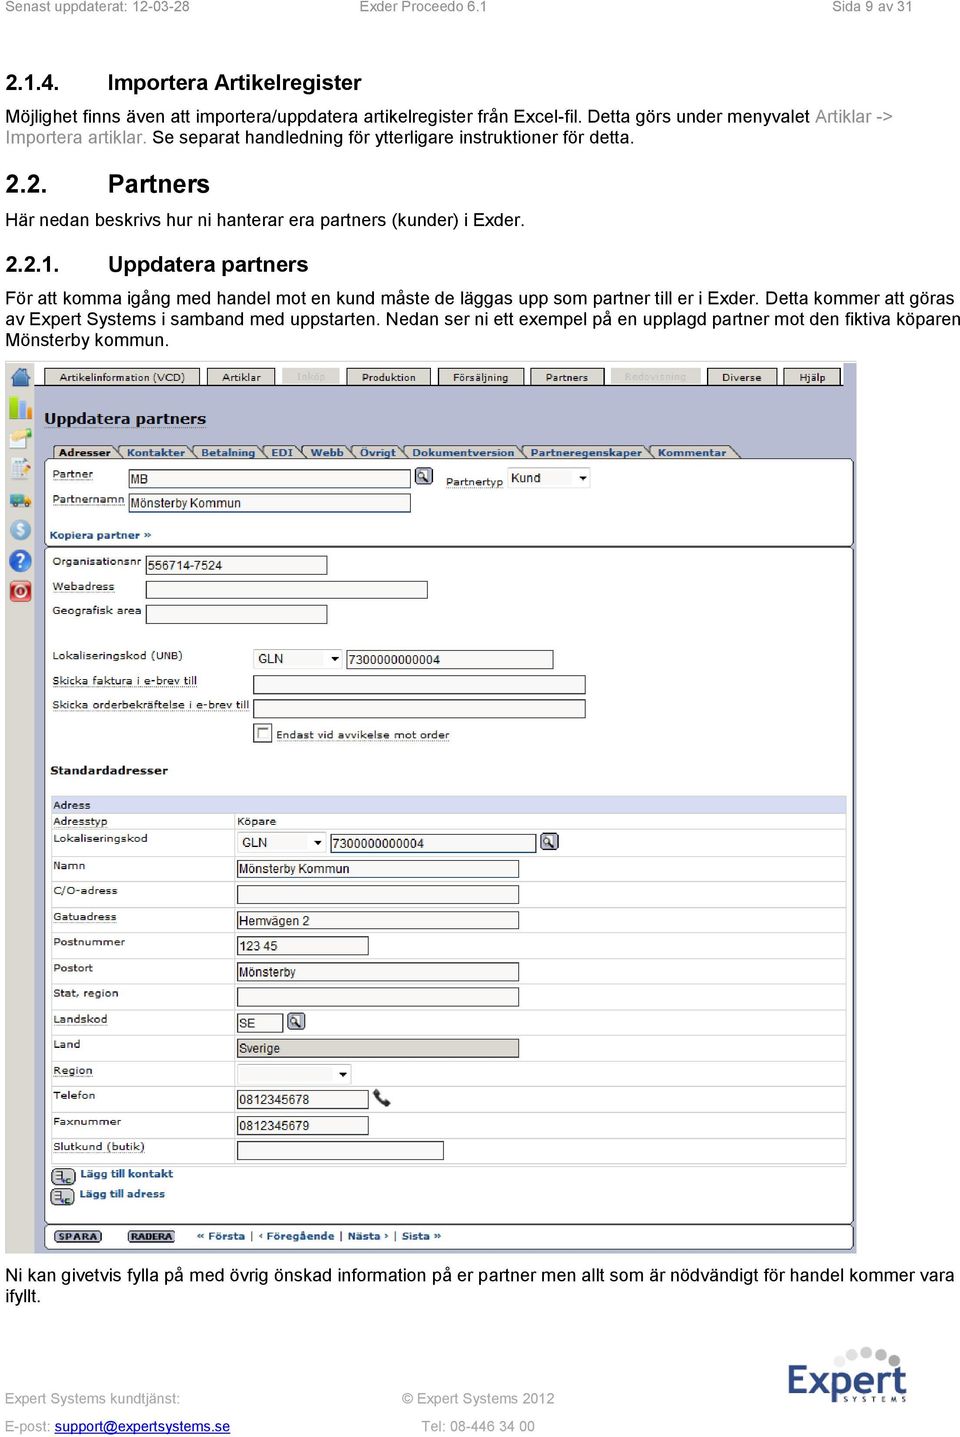Open the notepad with pencil sidebar icon
The width and height of the screenshot is (960, 1437).
point(20,468)
